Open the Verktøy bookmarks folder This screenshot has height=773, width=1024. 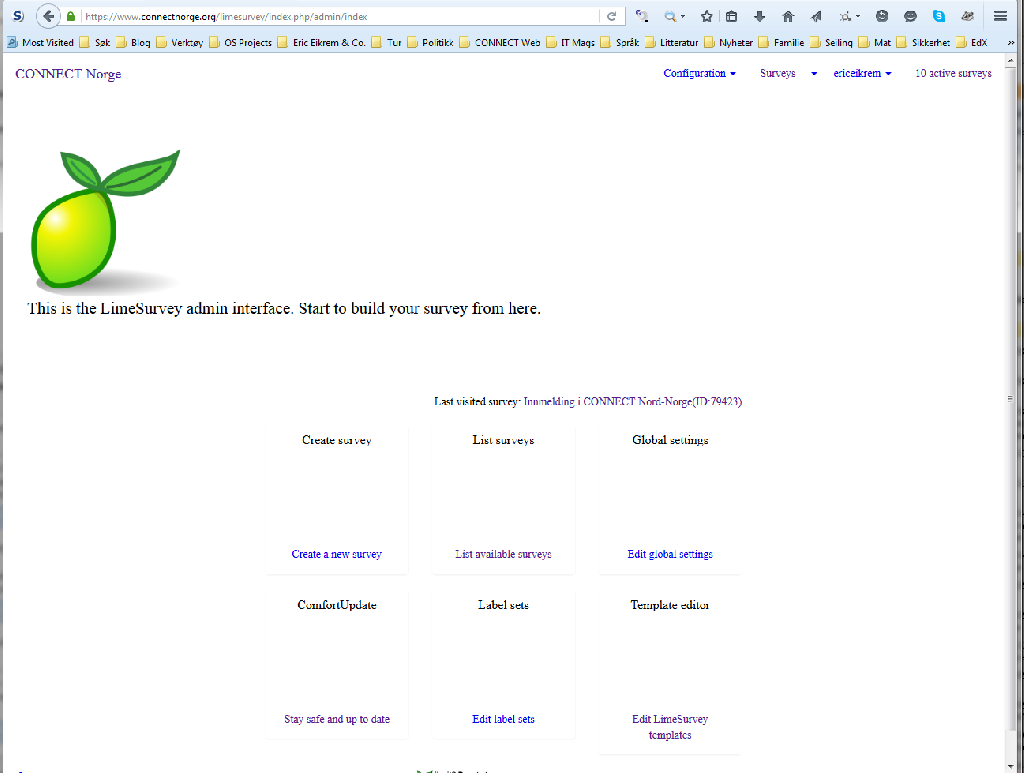point(180,42)
